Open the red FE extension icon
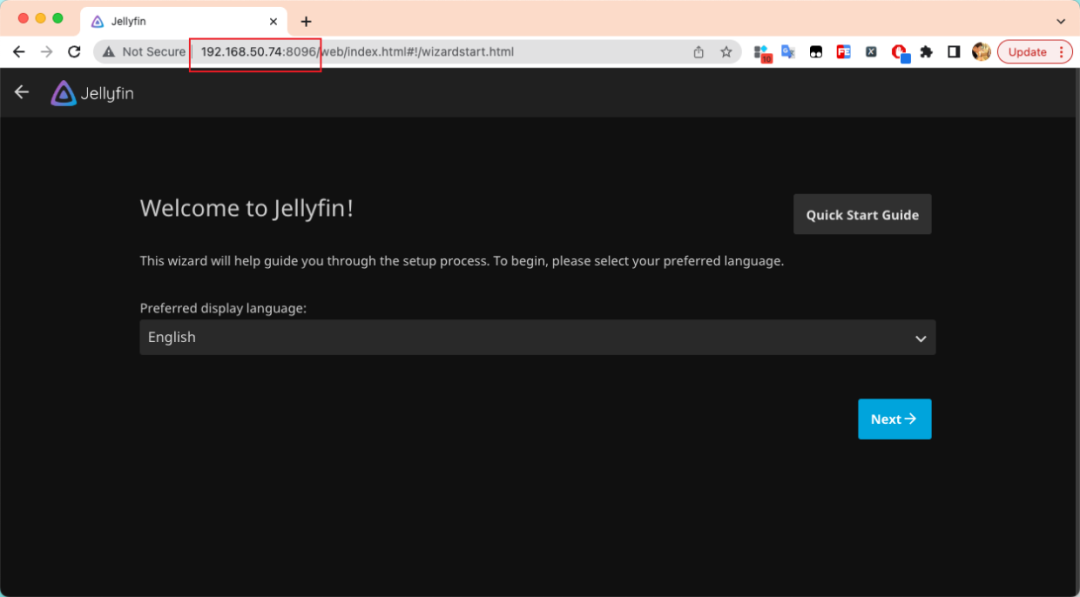The width and height of the screenshot is (1080, 597). tap(844, 52)
